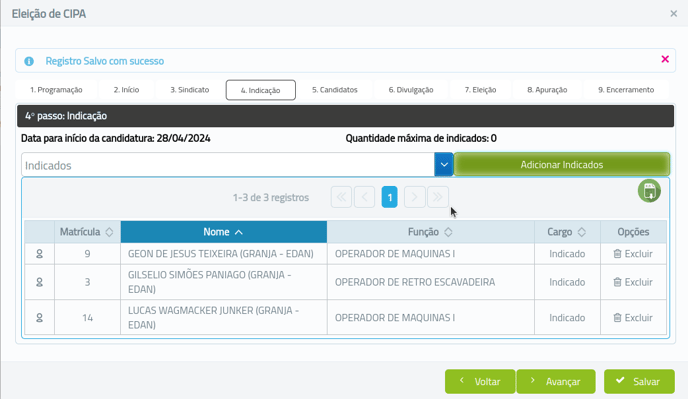The image size is (688, 399).
Task: Sort table by Matrícula column
Action: [x=87, y=232]
